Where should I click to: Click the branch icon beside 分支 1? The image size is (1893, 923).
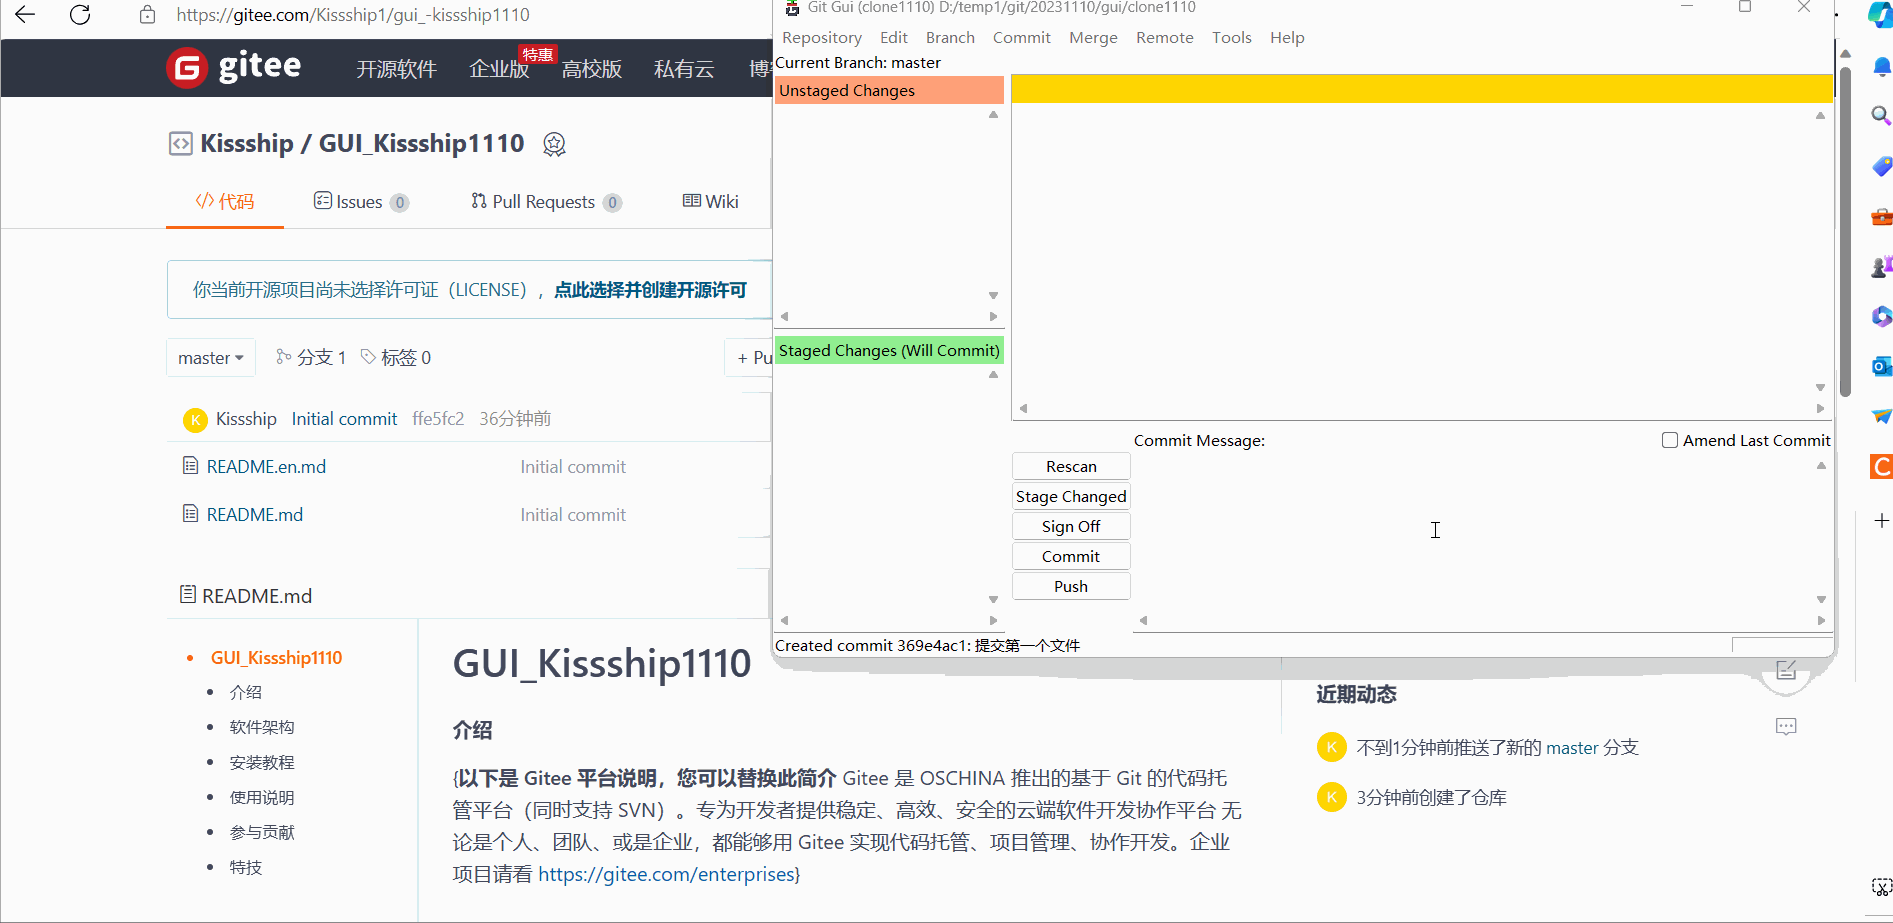pyautogui.click(x=283, y=357)
